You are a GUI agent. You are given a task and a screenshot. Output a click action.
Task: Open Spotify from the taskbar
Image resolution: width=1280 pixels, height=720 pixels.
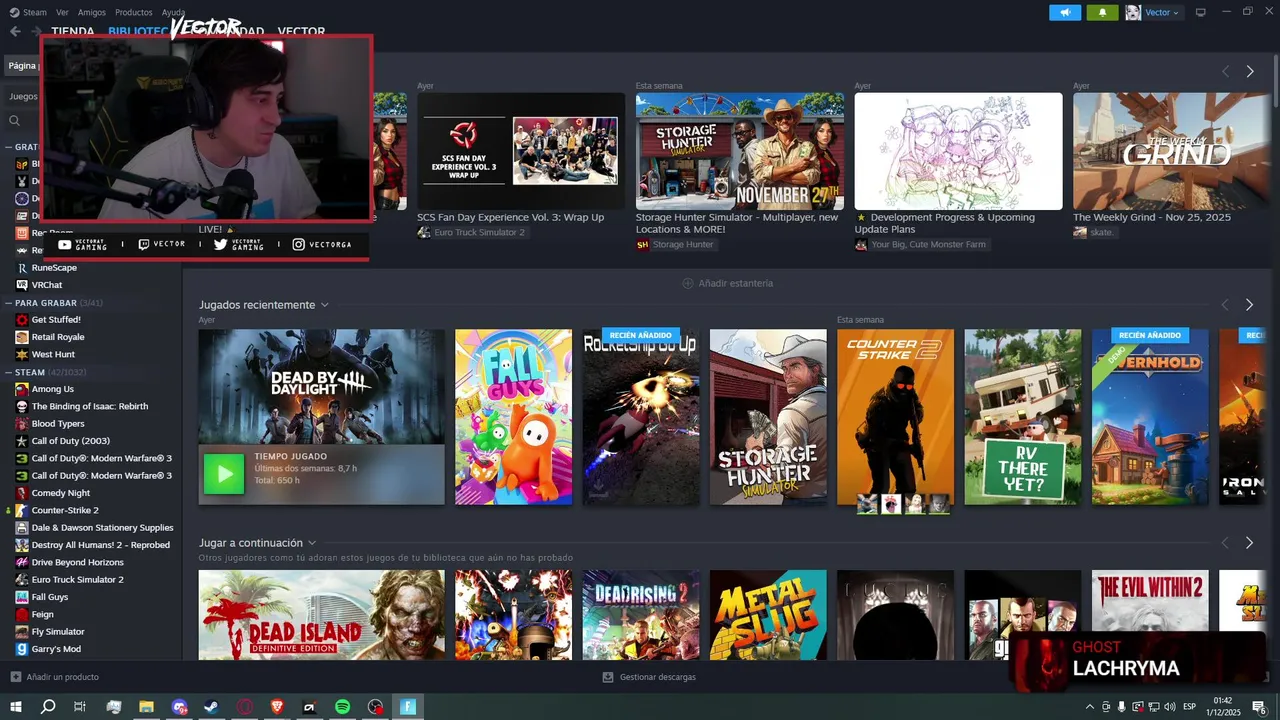(342, 707)
